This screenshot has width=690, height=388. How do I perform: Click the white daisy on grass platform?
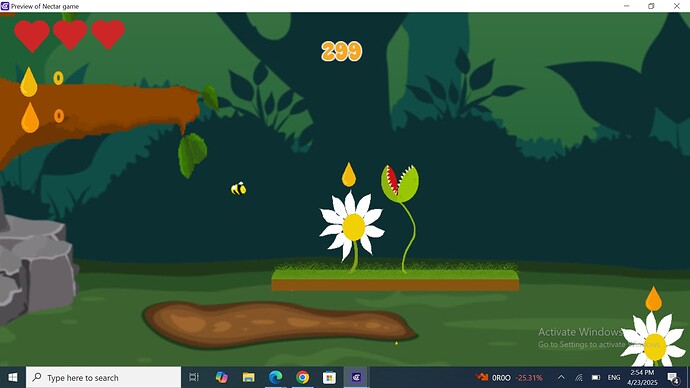[352, 227]
